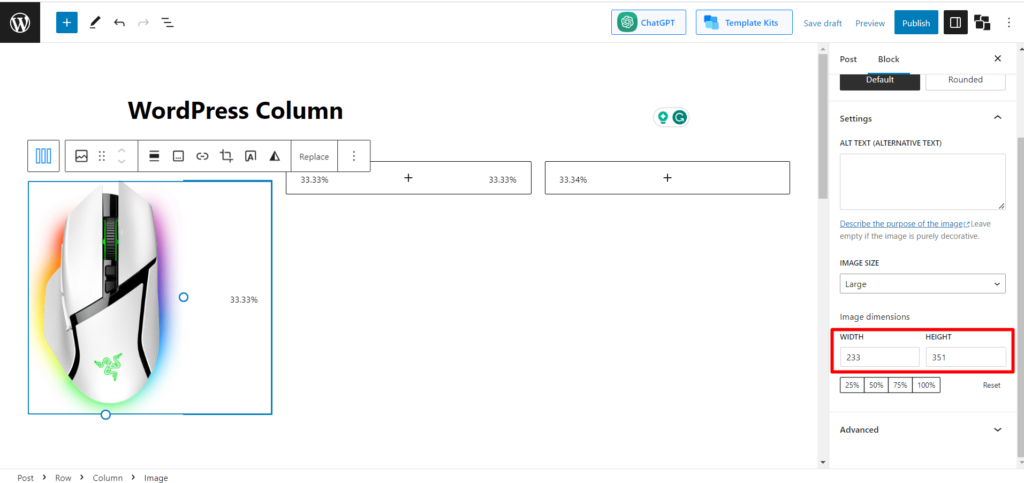Close the settings sidebar
Image resolution: width=1024 pixels, height=483 pixels.
[x=997, y=59]
